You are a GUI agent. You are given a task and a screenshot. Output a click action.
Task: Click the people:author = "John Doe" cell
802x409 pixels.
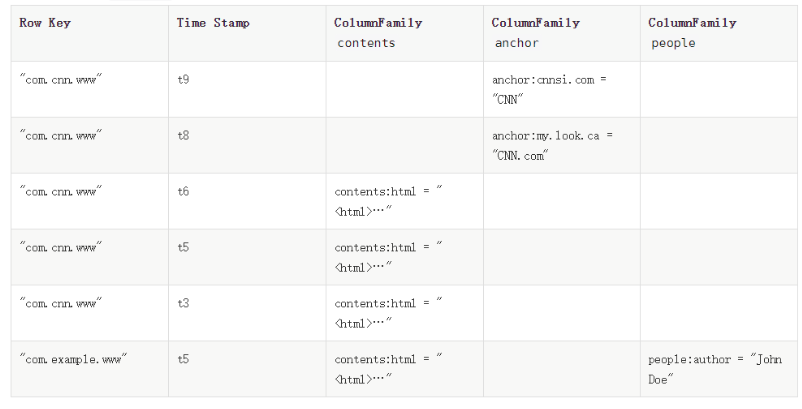tap(719, 369)
